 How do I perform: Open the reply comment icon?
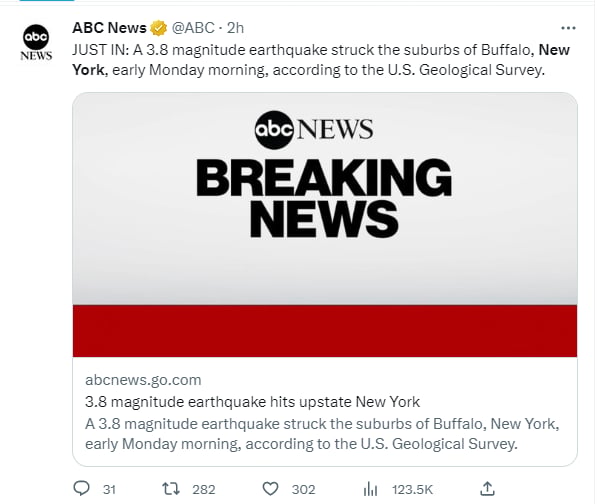(x=82, y=489)
